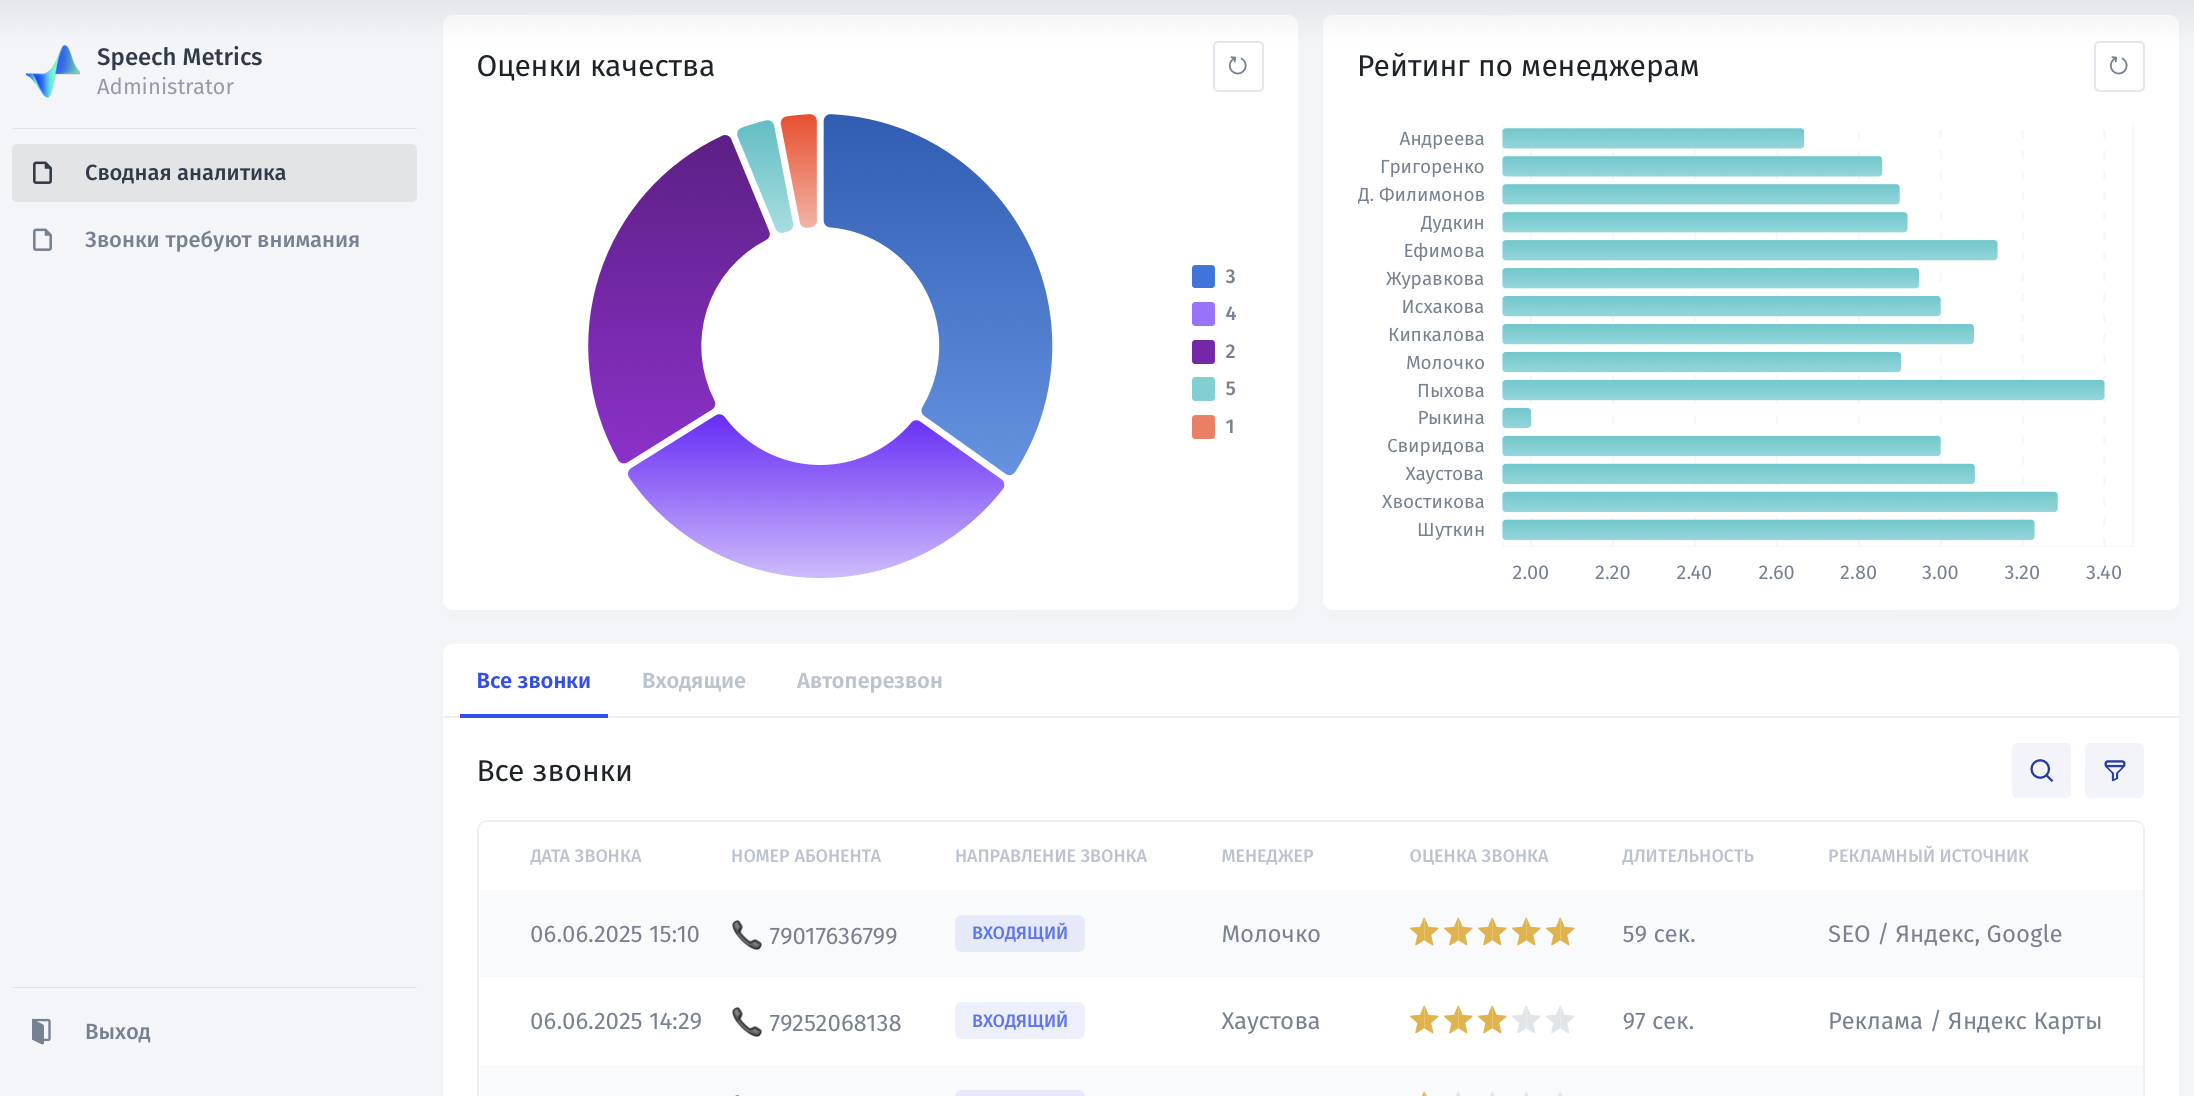The height and width of the screenshot is (1096, 2194).
Task: Click the Андреева rating bar
Action: [x=1653, y=138]
